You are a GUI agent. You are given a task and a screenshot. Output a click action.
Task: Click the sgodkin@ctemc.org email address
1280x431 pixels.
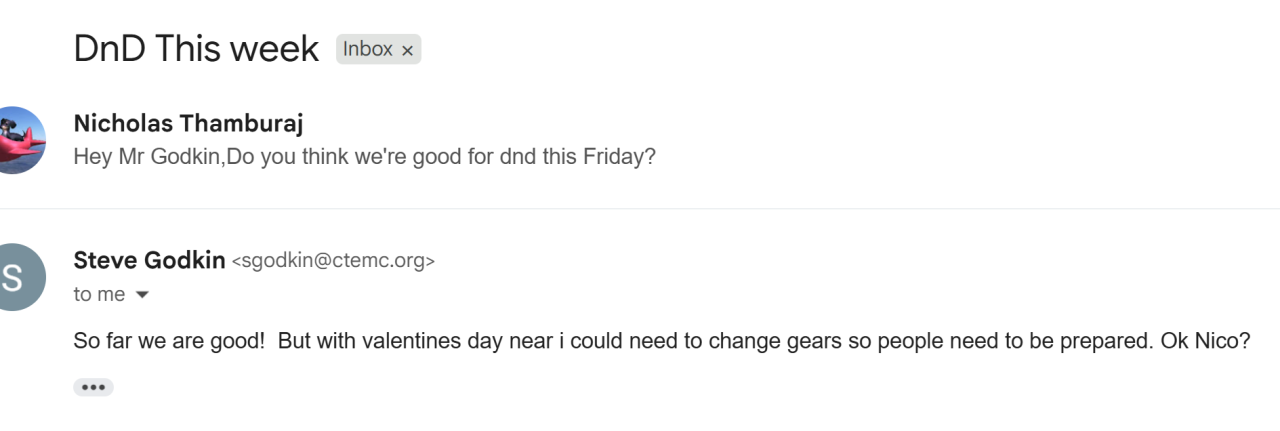pos(334,261)
